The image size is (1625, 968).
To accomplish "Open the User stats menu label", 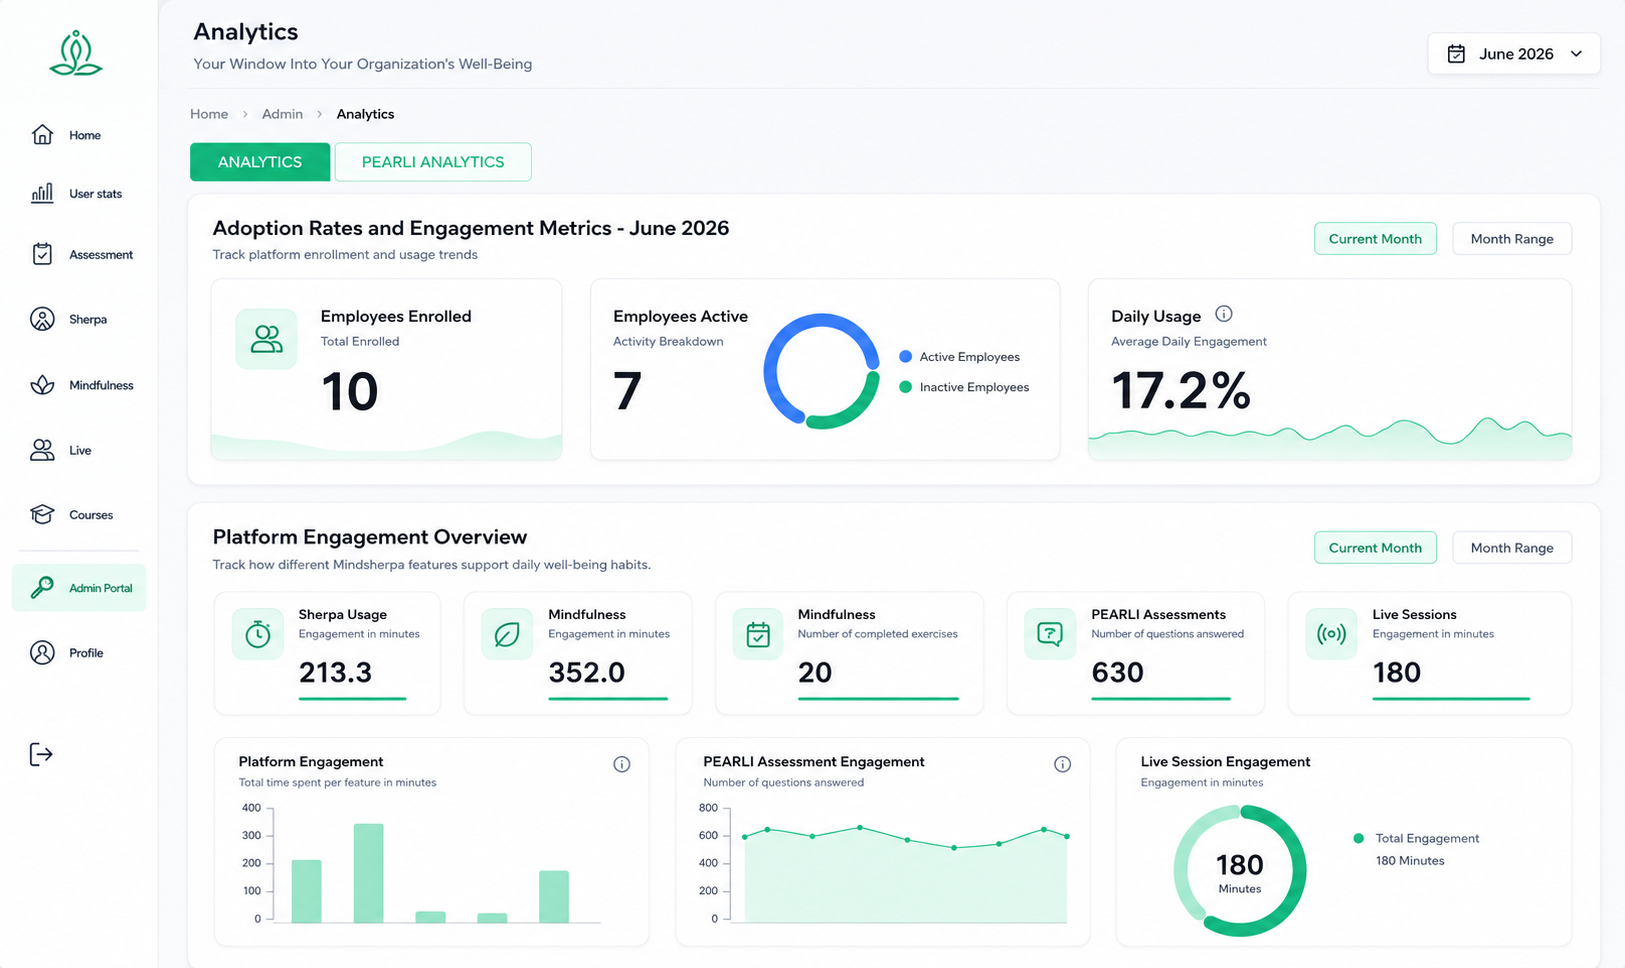I will coord(95,194).
